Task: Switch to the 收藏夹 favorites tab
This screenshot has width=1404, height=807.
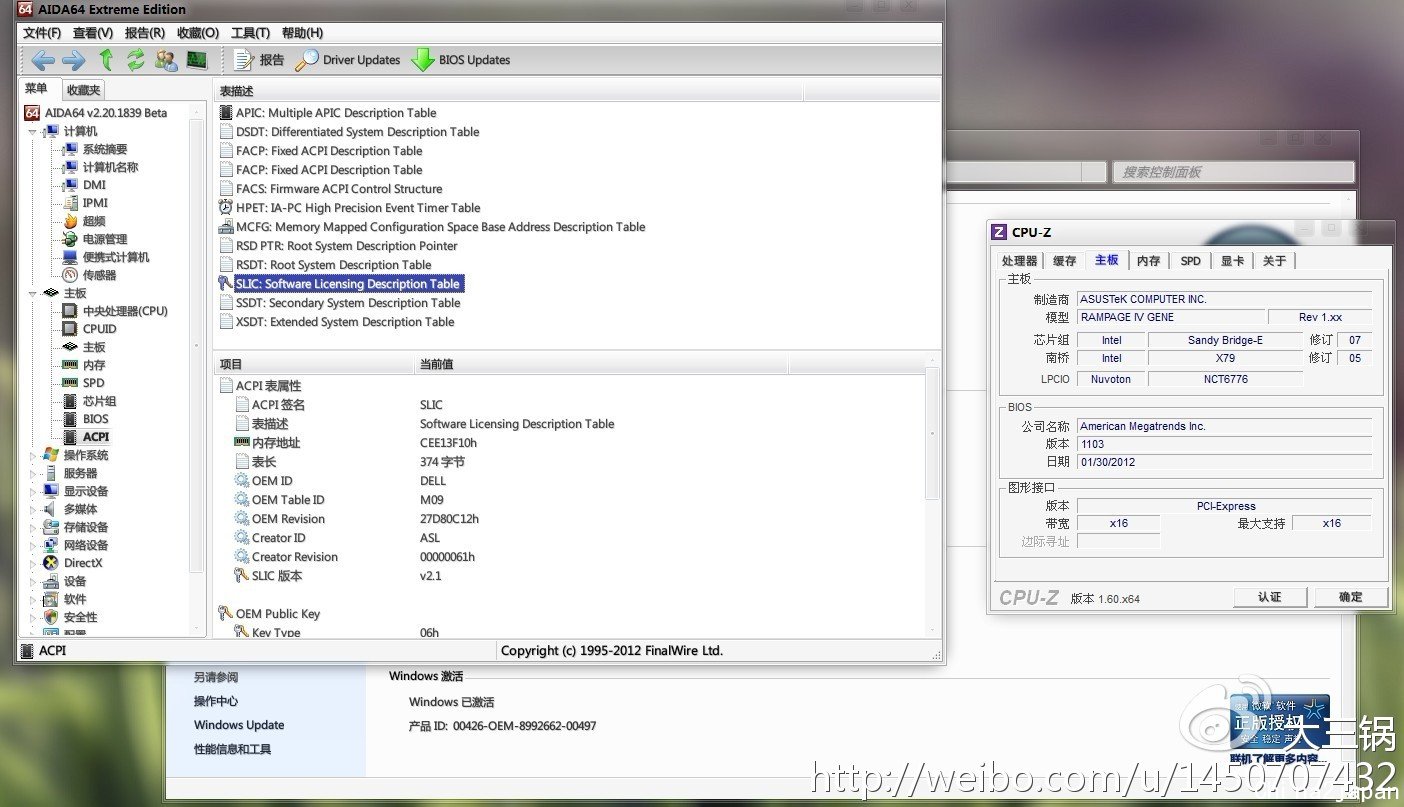Action: 83,90
